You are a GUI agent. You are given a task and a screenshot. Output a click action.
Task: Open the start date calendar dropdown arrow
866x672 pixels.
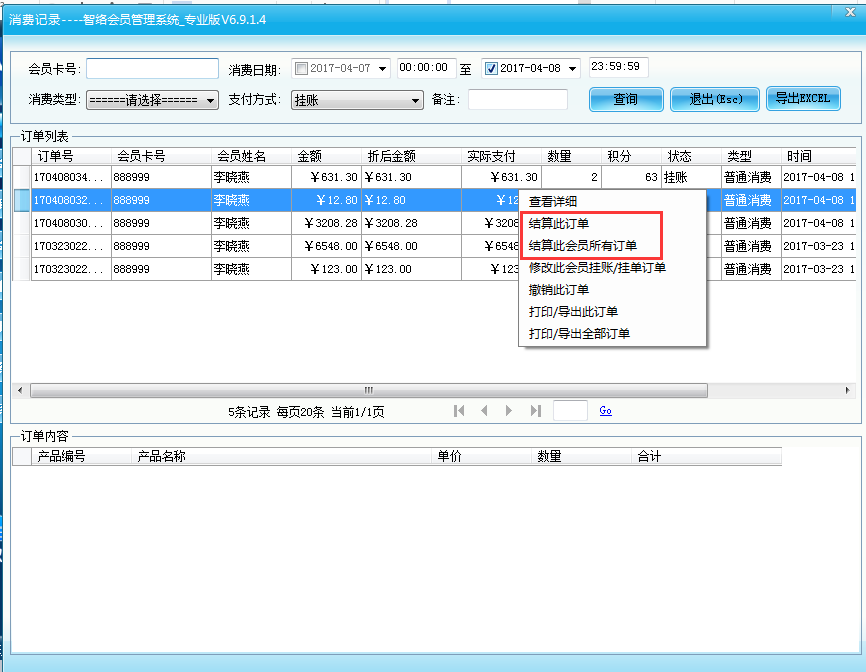pyautogui.click(x=383, y=69)
